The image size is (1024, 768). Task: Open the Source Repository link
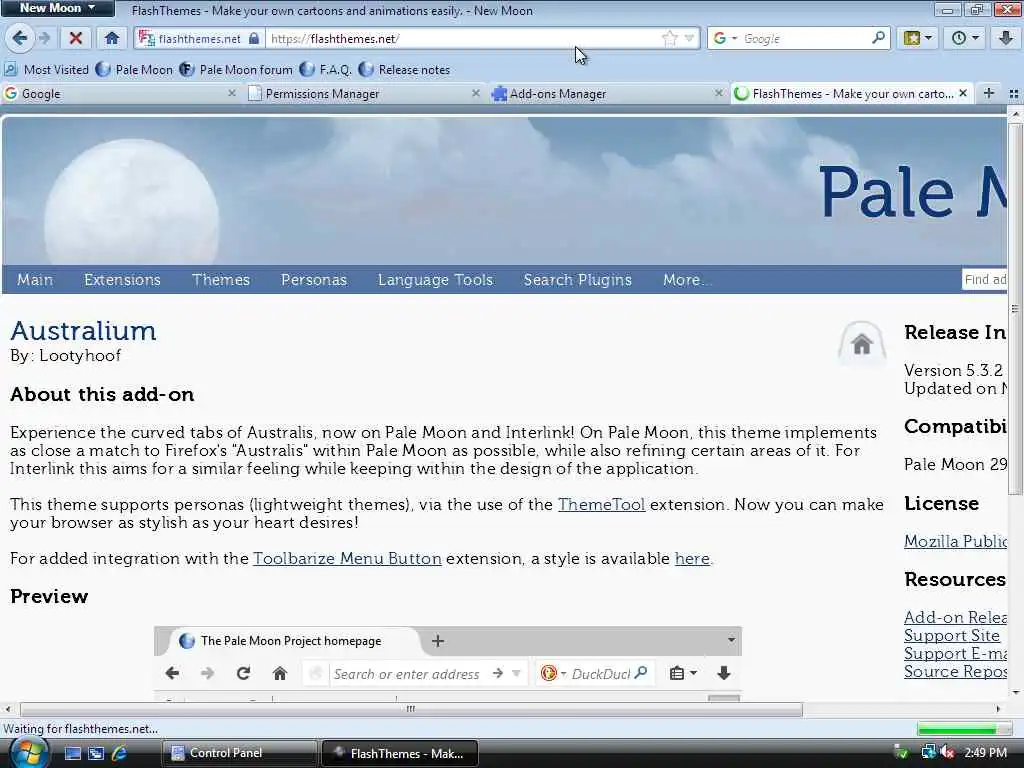pos(955,671)
